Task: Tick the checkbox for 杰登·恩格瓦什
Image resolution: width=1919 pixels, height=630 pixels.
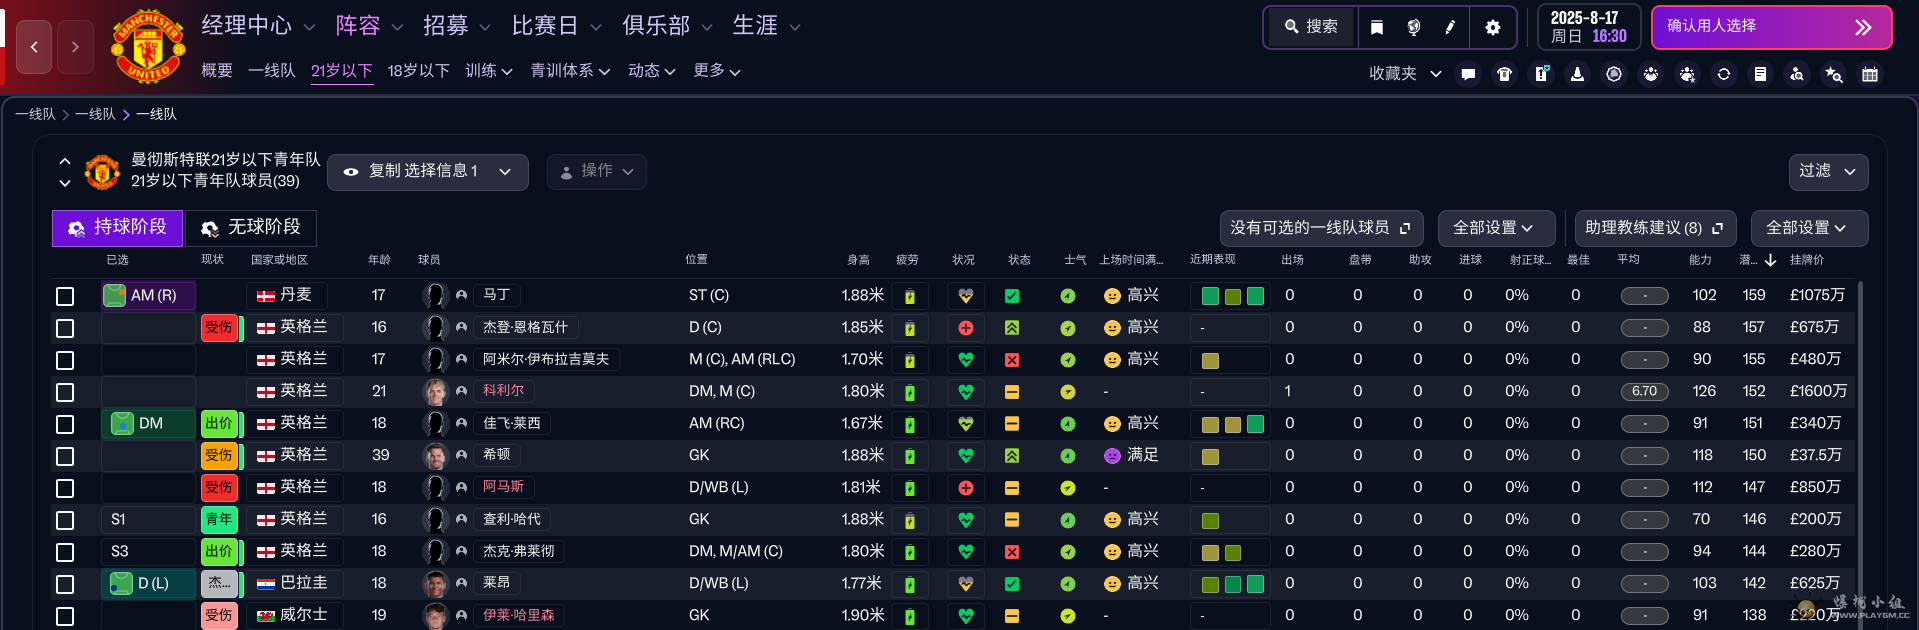Action: point(65,328)
